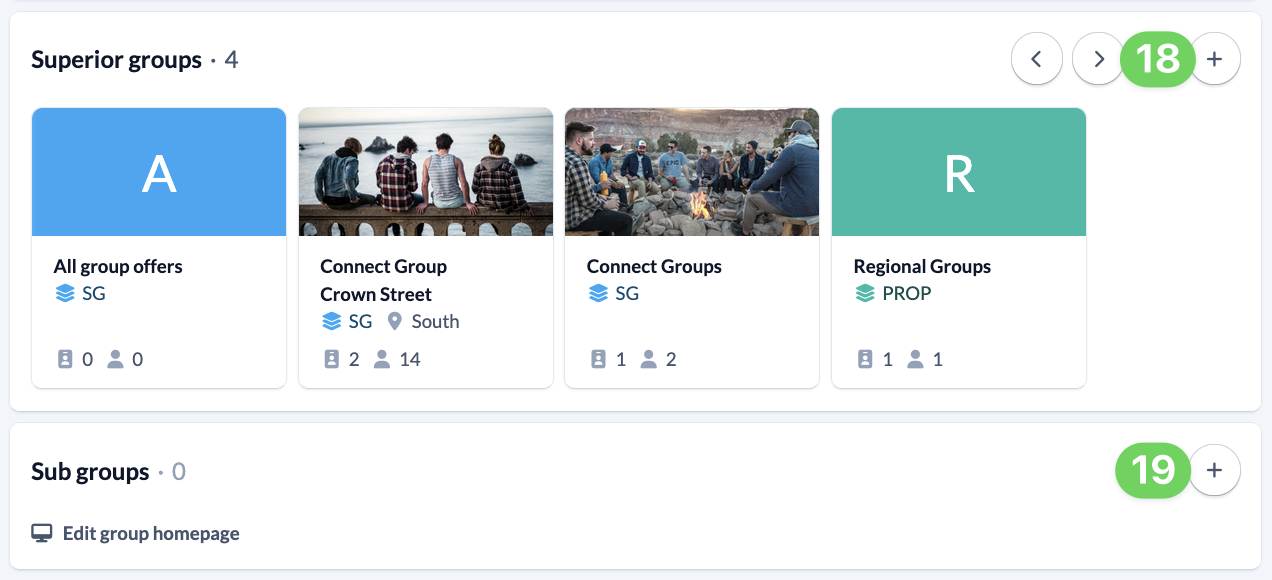The width and height of the screenshot is (1272, 580).
Task: Click the SG layers icon on All group offers
Action: pos(65,294)
